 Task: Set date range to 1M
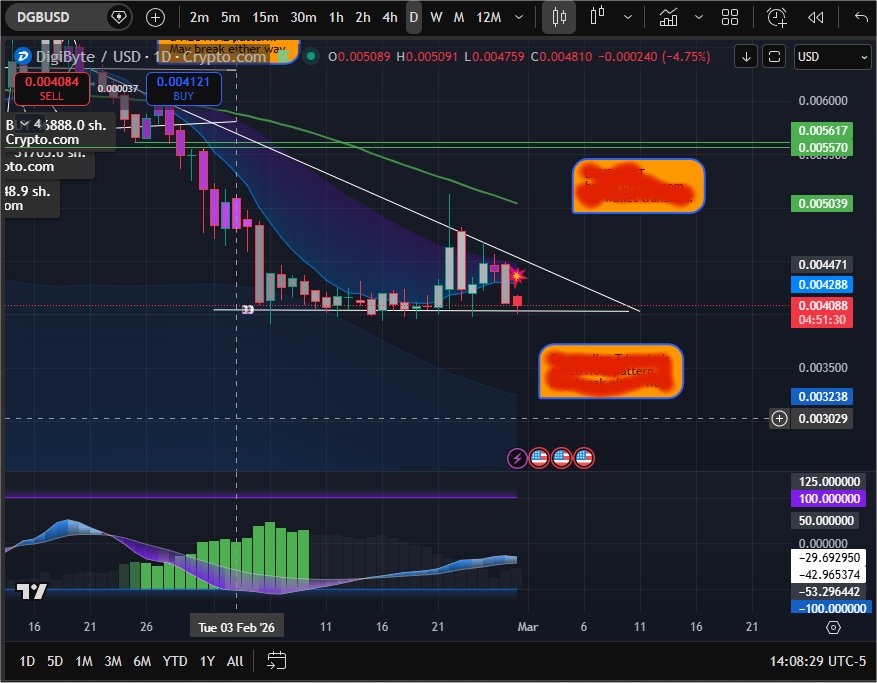(x=84, y=662)
